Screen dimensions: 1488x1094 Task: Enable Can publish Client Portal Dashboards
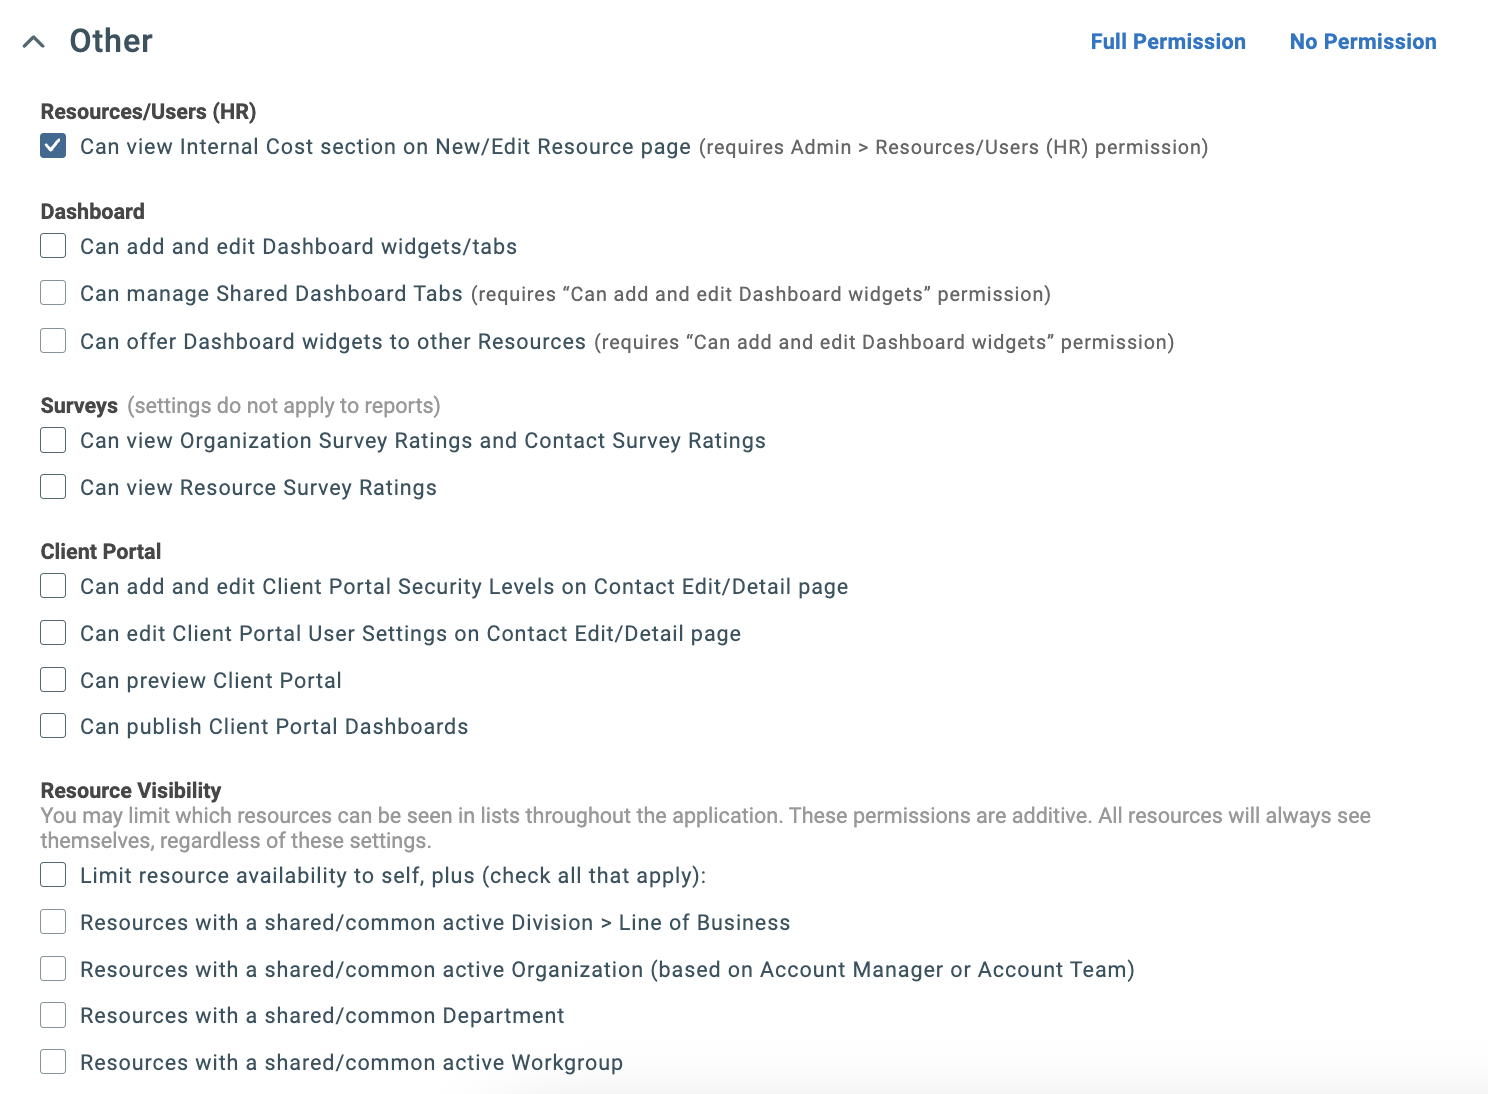(52, 725)
